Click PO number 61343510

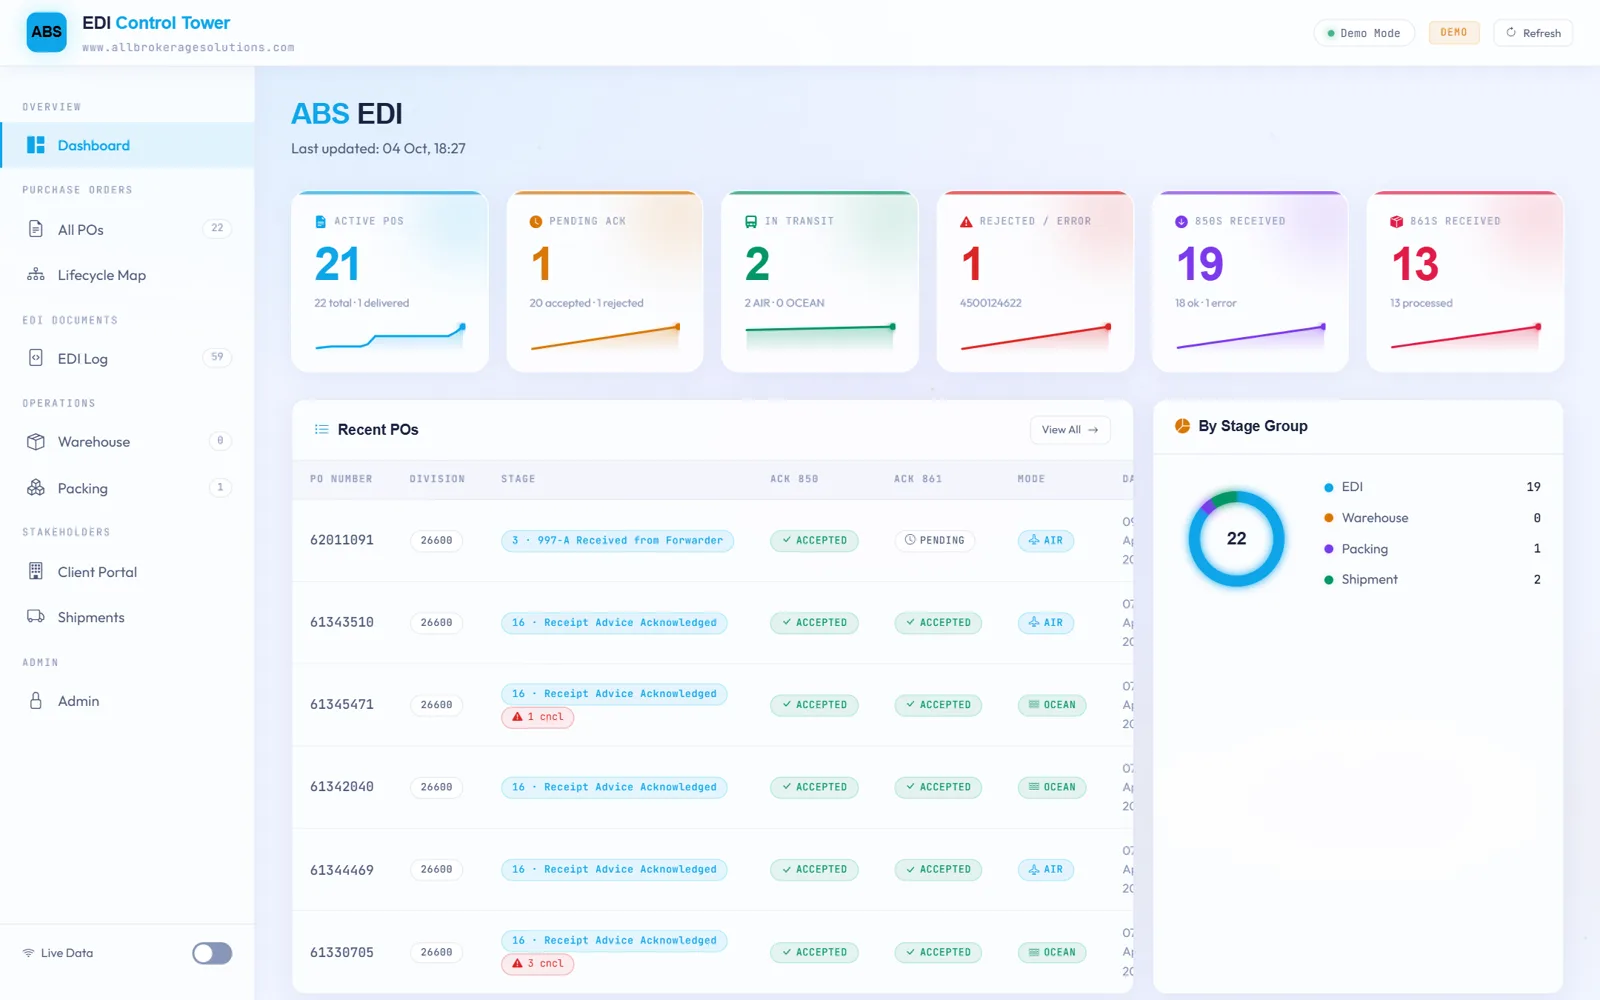[x=342, y=622]
